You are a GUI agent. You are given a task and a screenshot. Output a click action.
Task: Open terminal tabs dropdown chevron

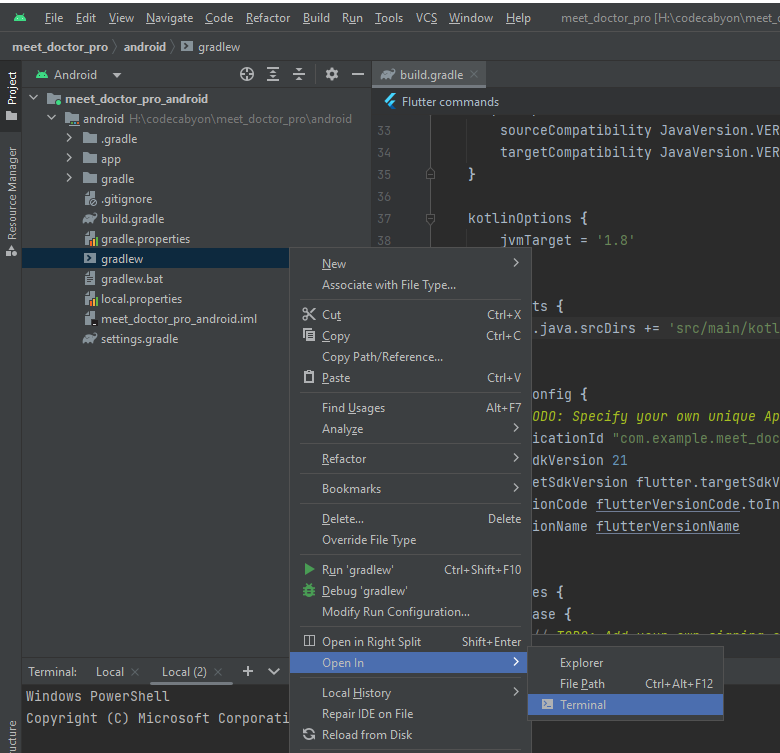tap(274, 671)
